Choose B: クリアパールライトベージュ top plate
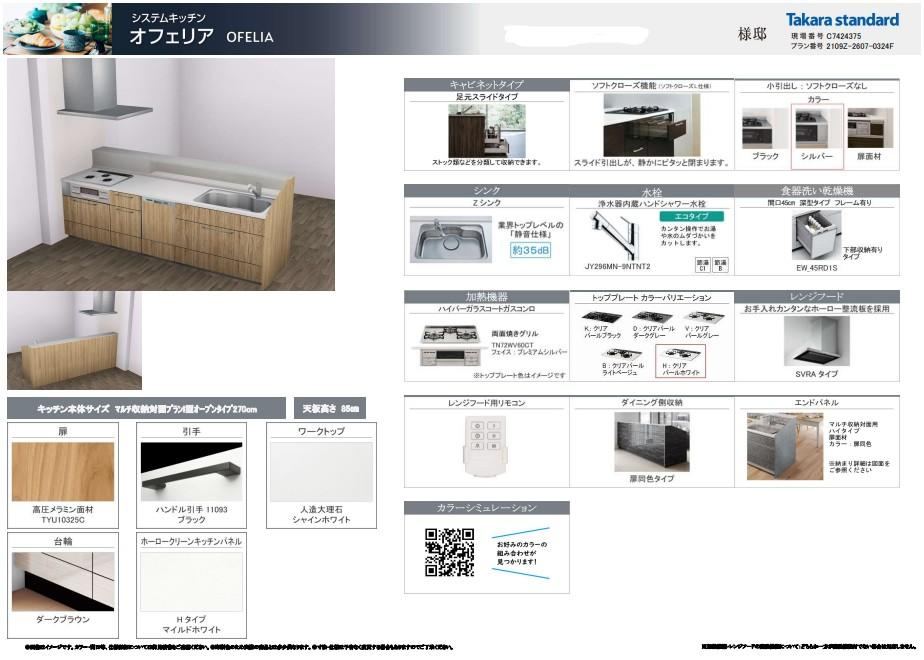 [x=622, y=362]
